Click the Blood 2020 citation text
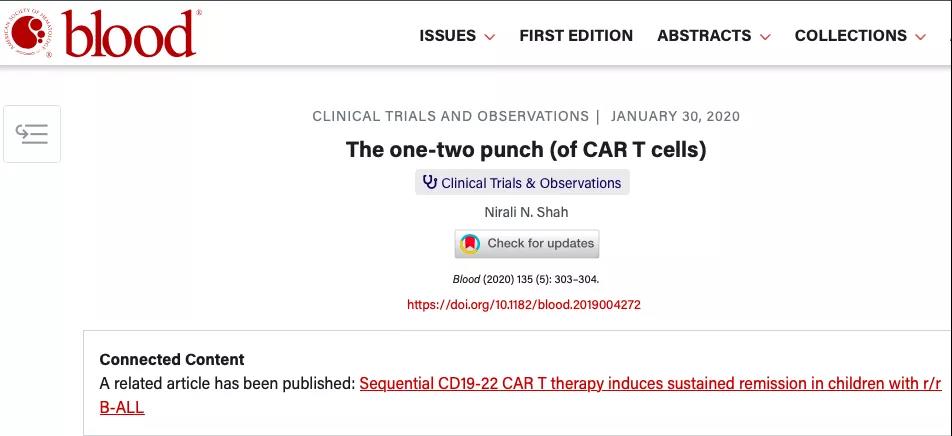The height and width of the screenshot is (436, 952). click(526, 280)
